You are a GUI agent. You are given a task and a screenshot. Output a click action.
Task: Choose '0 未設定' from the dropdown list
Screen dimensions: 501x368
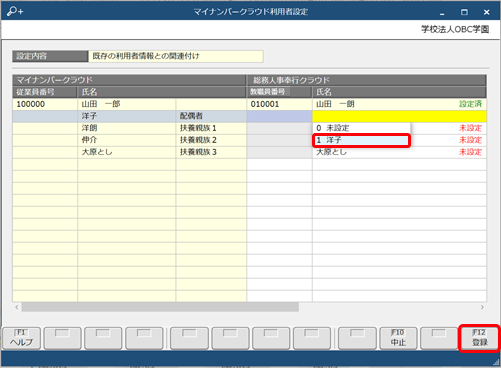click(361, 128)
